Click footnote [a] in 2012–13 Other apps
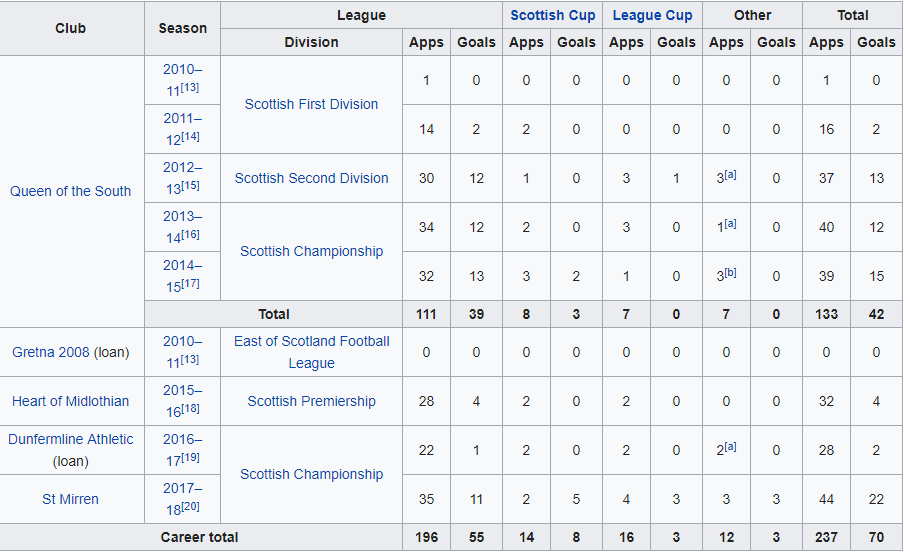910x555 pixels. tap(730, 174)
